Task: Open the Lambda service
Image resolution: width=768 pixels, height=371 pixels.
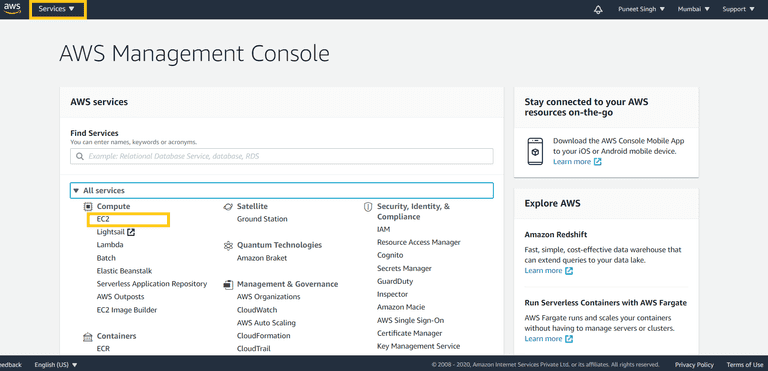Action: (110, 245)
